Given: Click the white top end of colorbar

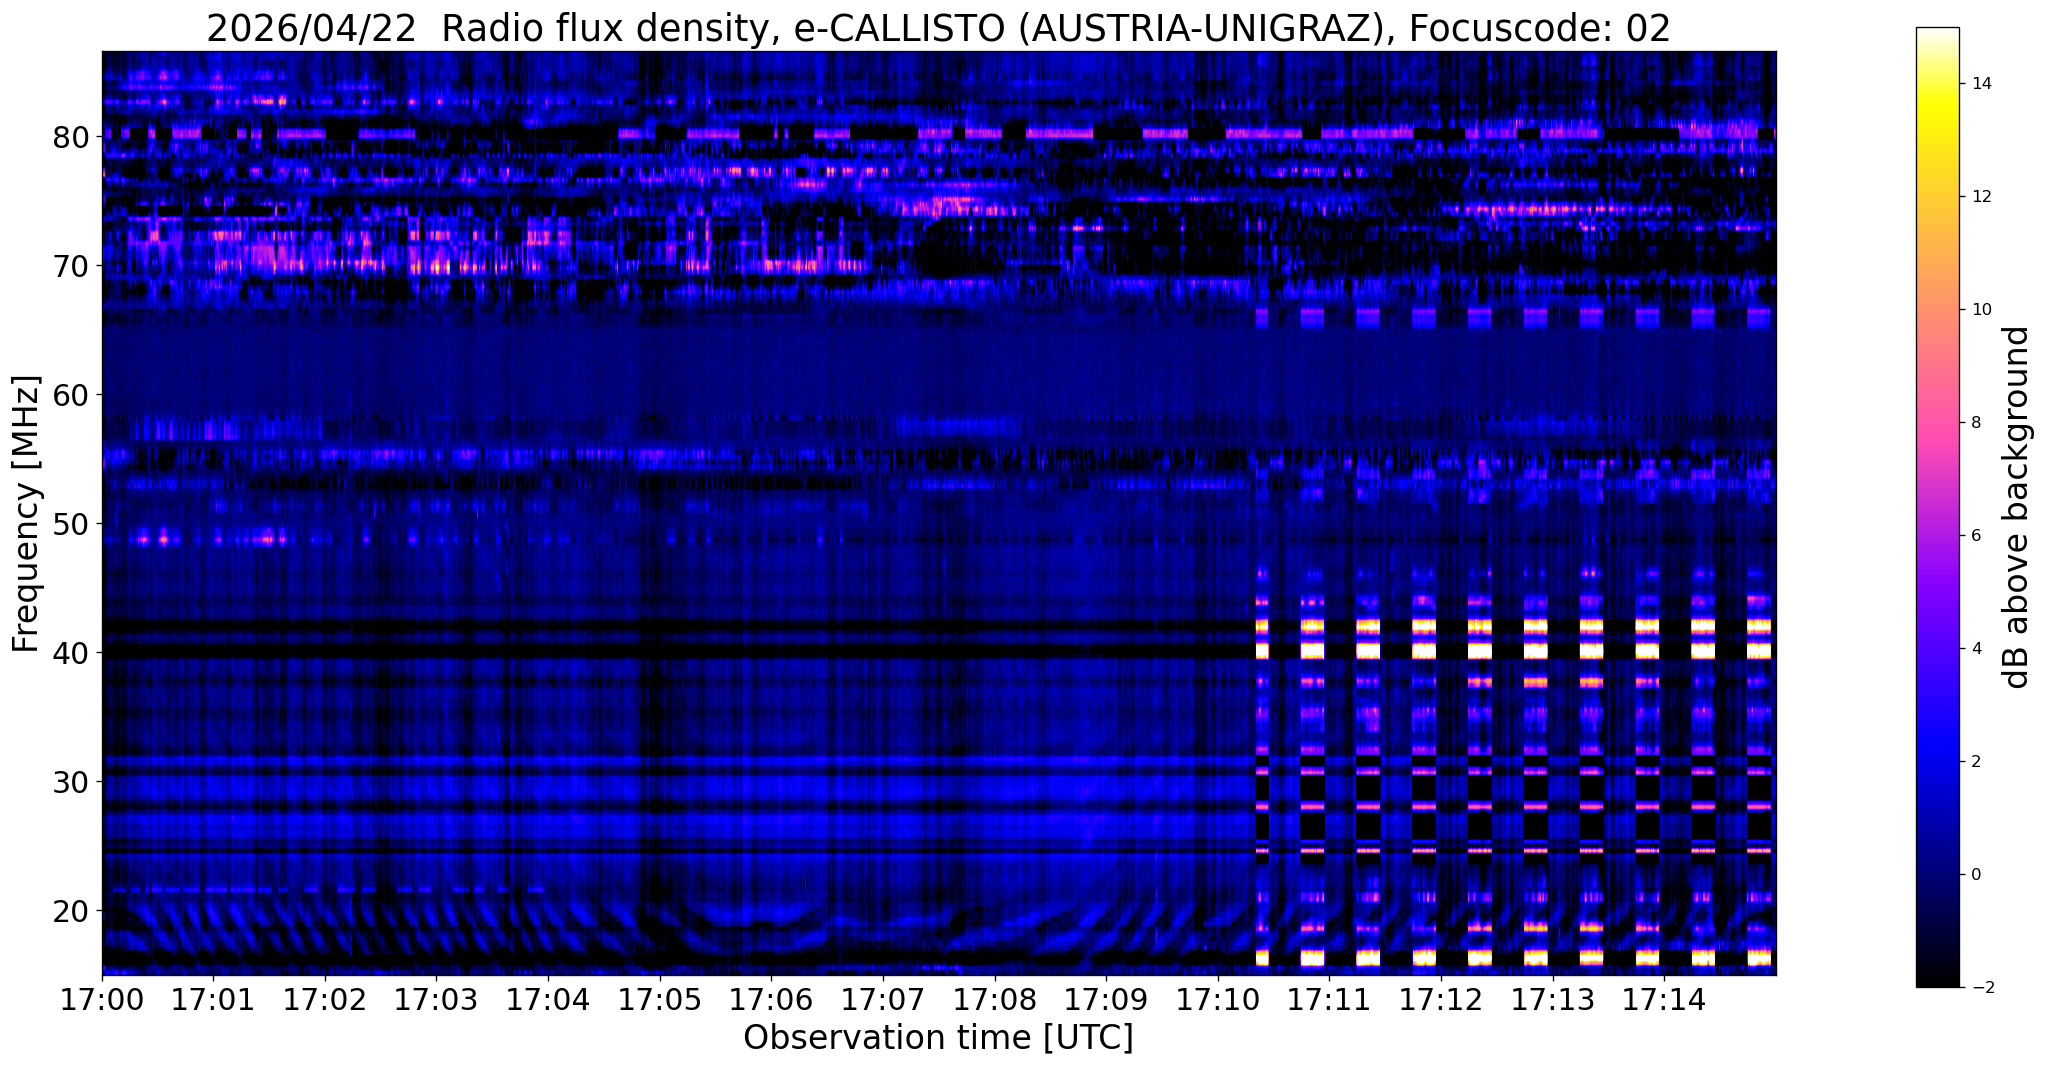Looking at the screenshot, I should click(1937, 34).
